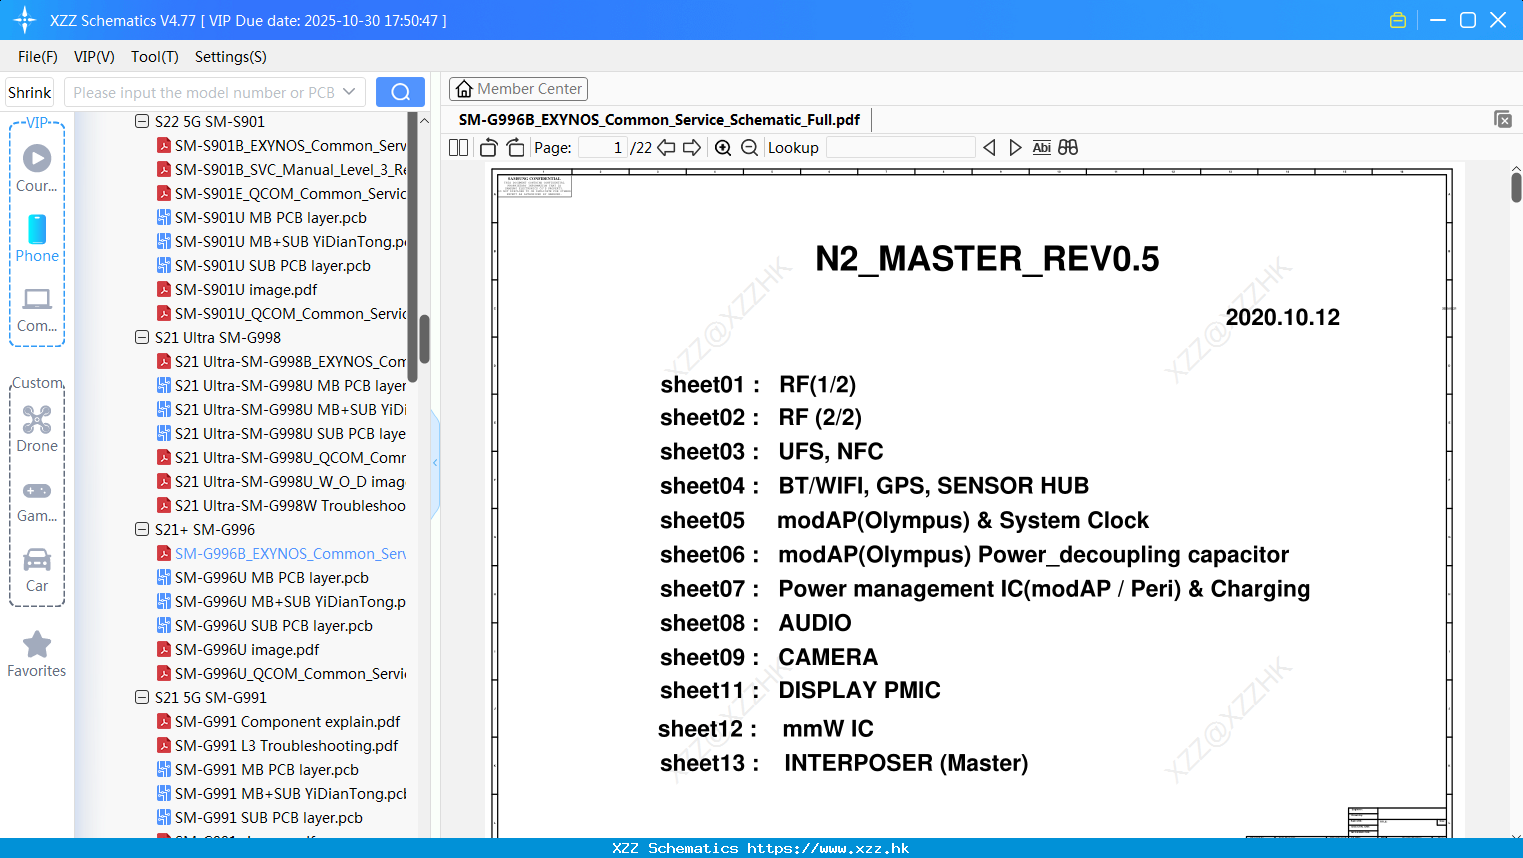Open the VIP(V) menu
This screenshot has width=1523, height=858.
94,57
